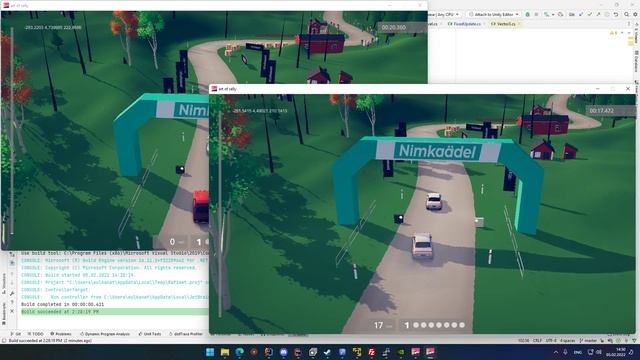Click the green Build succeeded console line
This screenshot has width=640, height=360.
pyautogui.click(x=114, y=312)
